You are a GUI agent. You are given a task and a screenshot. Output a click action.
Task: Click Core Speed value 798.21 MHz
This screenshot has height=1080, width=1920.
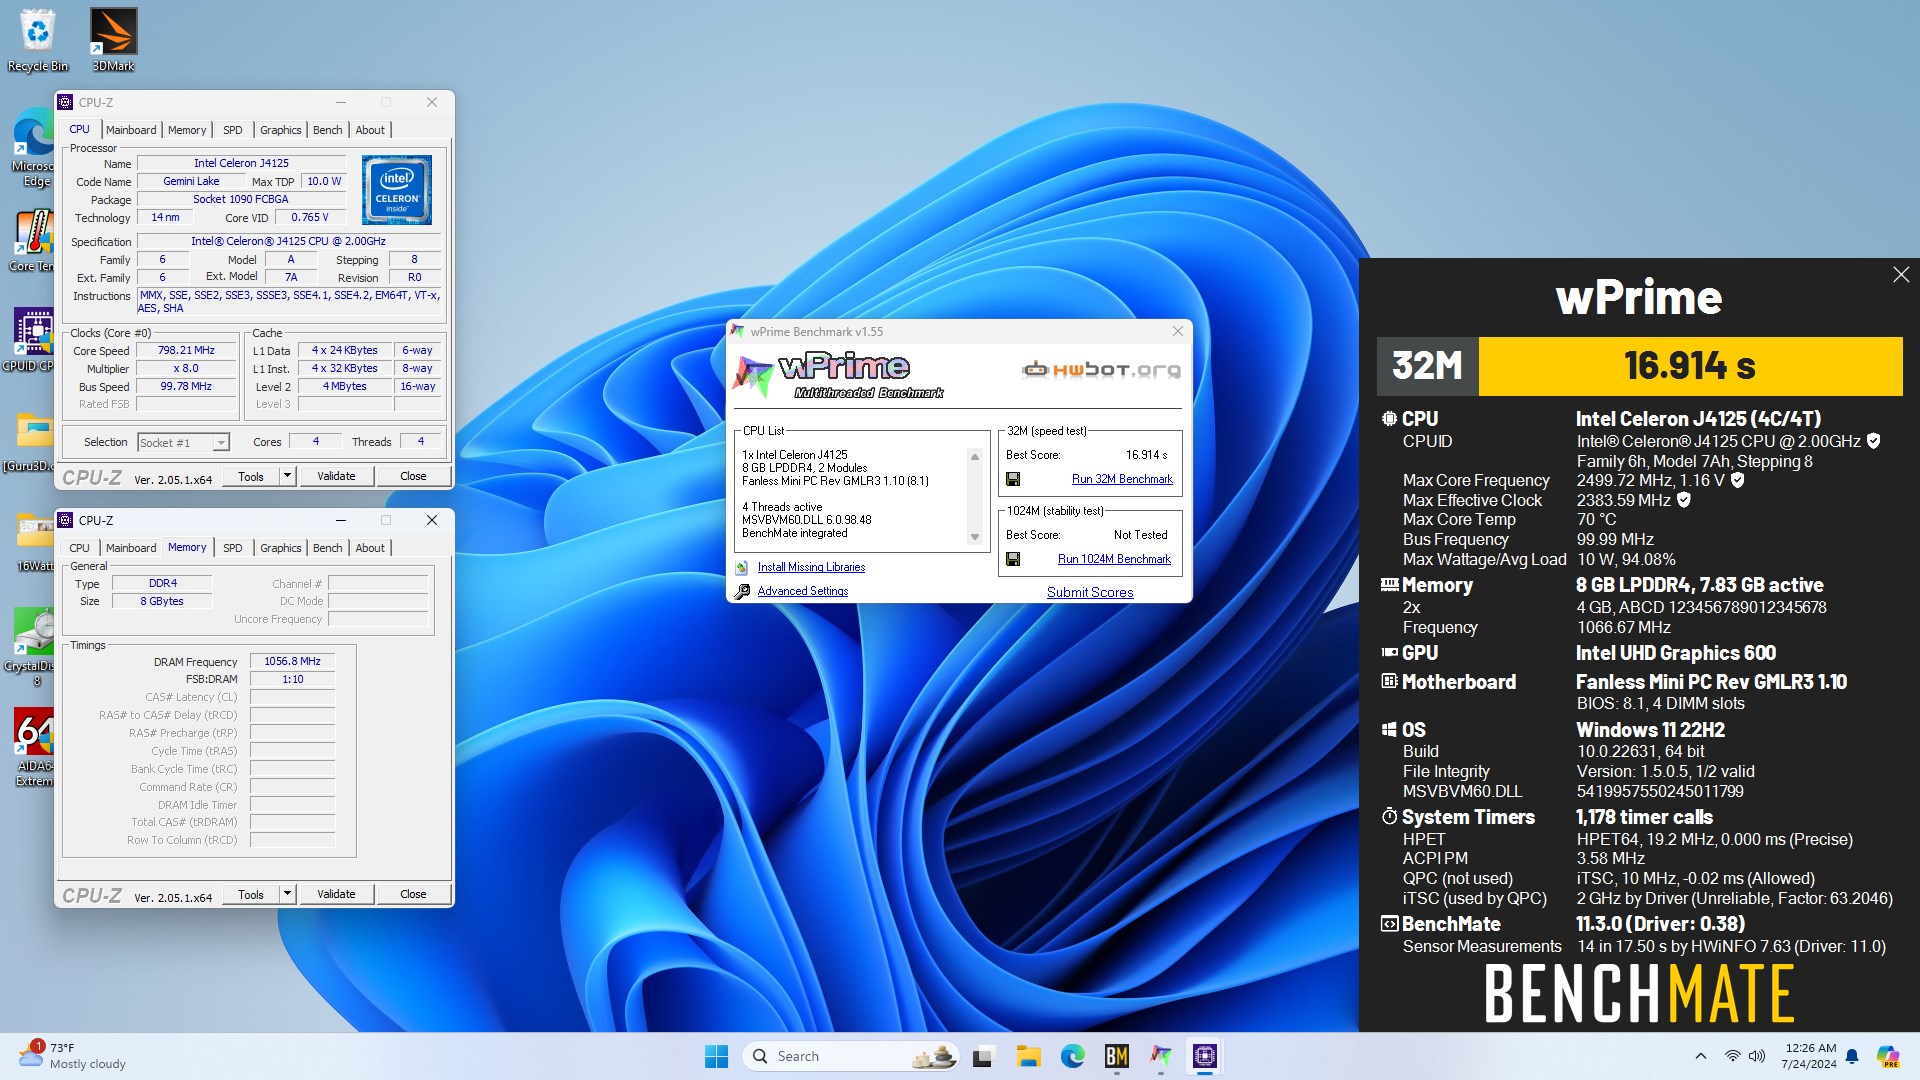pyautogui.click(x=187, y=351)
